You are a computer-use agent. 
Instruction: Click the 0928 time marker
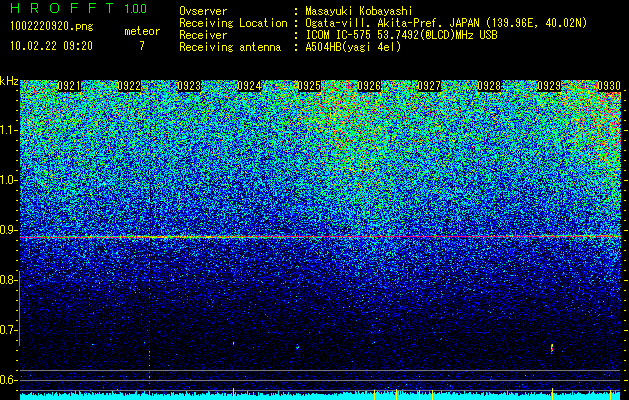(489, 86)
